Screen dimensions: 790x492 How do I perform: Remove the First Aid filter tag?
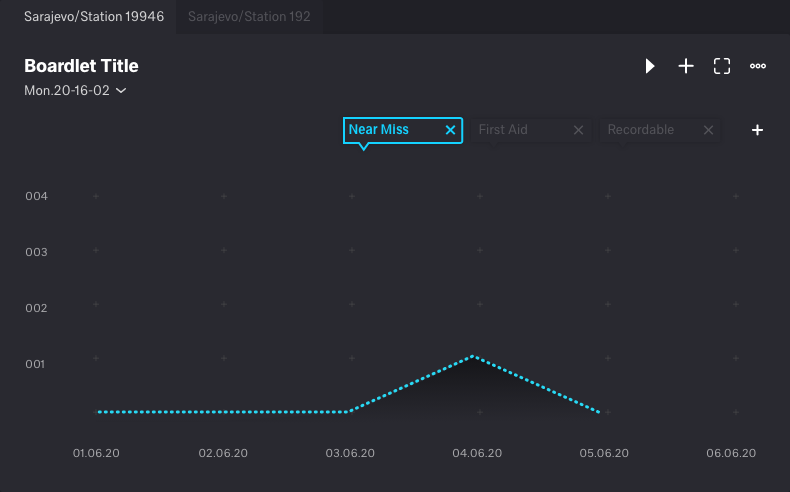point(578,130)
